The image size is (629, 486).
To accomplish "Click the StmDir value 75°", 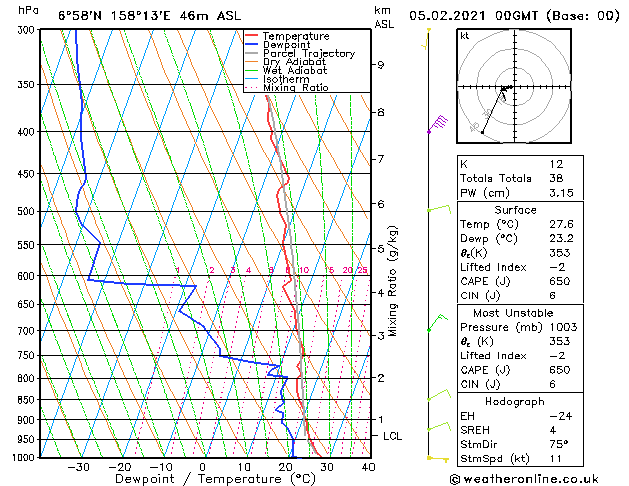I will coord(559,444).
